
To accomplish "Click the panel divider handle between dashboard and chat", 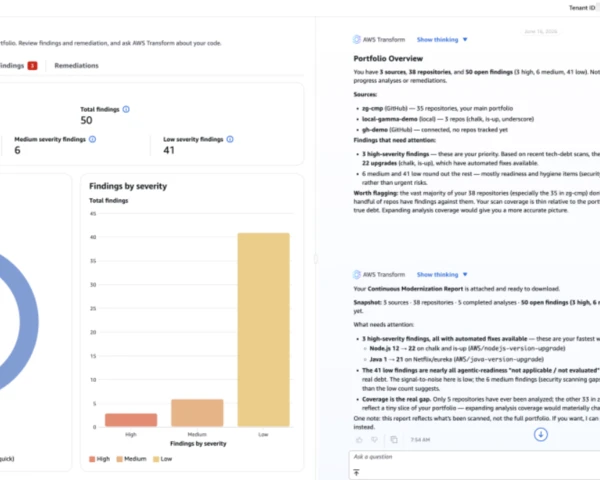I will [x=316, y=259].
